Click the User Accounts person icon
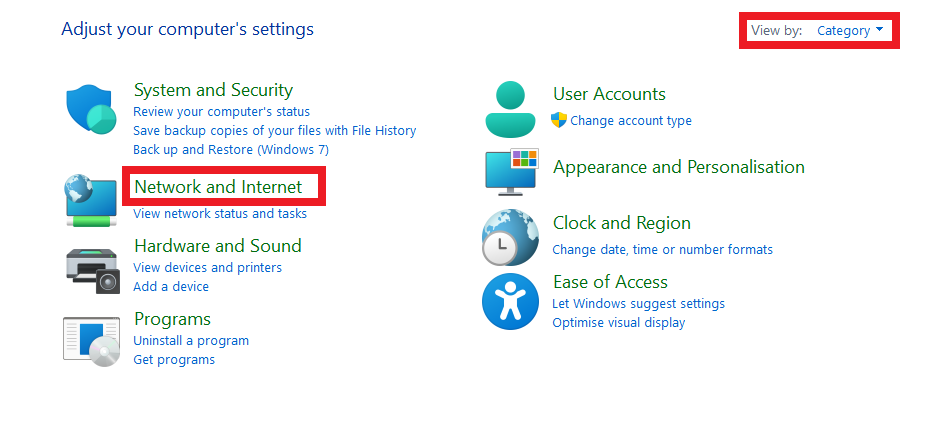This screenshot has height=440, width=927. click(x=511, y=109)
